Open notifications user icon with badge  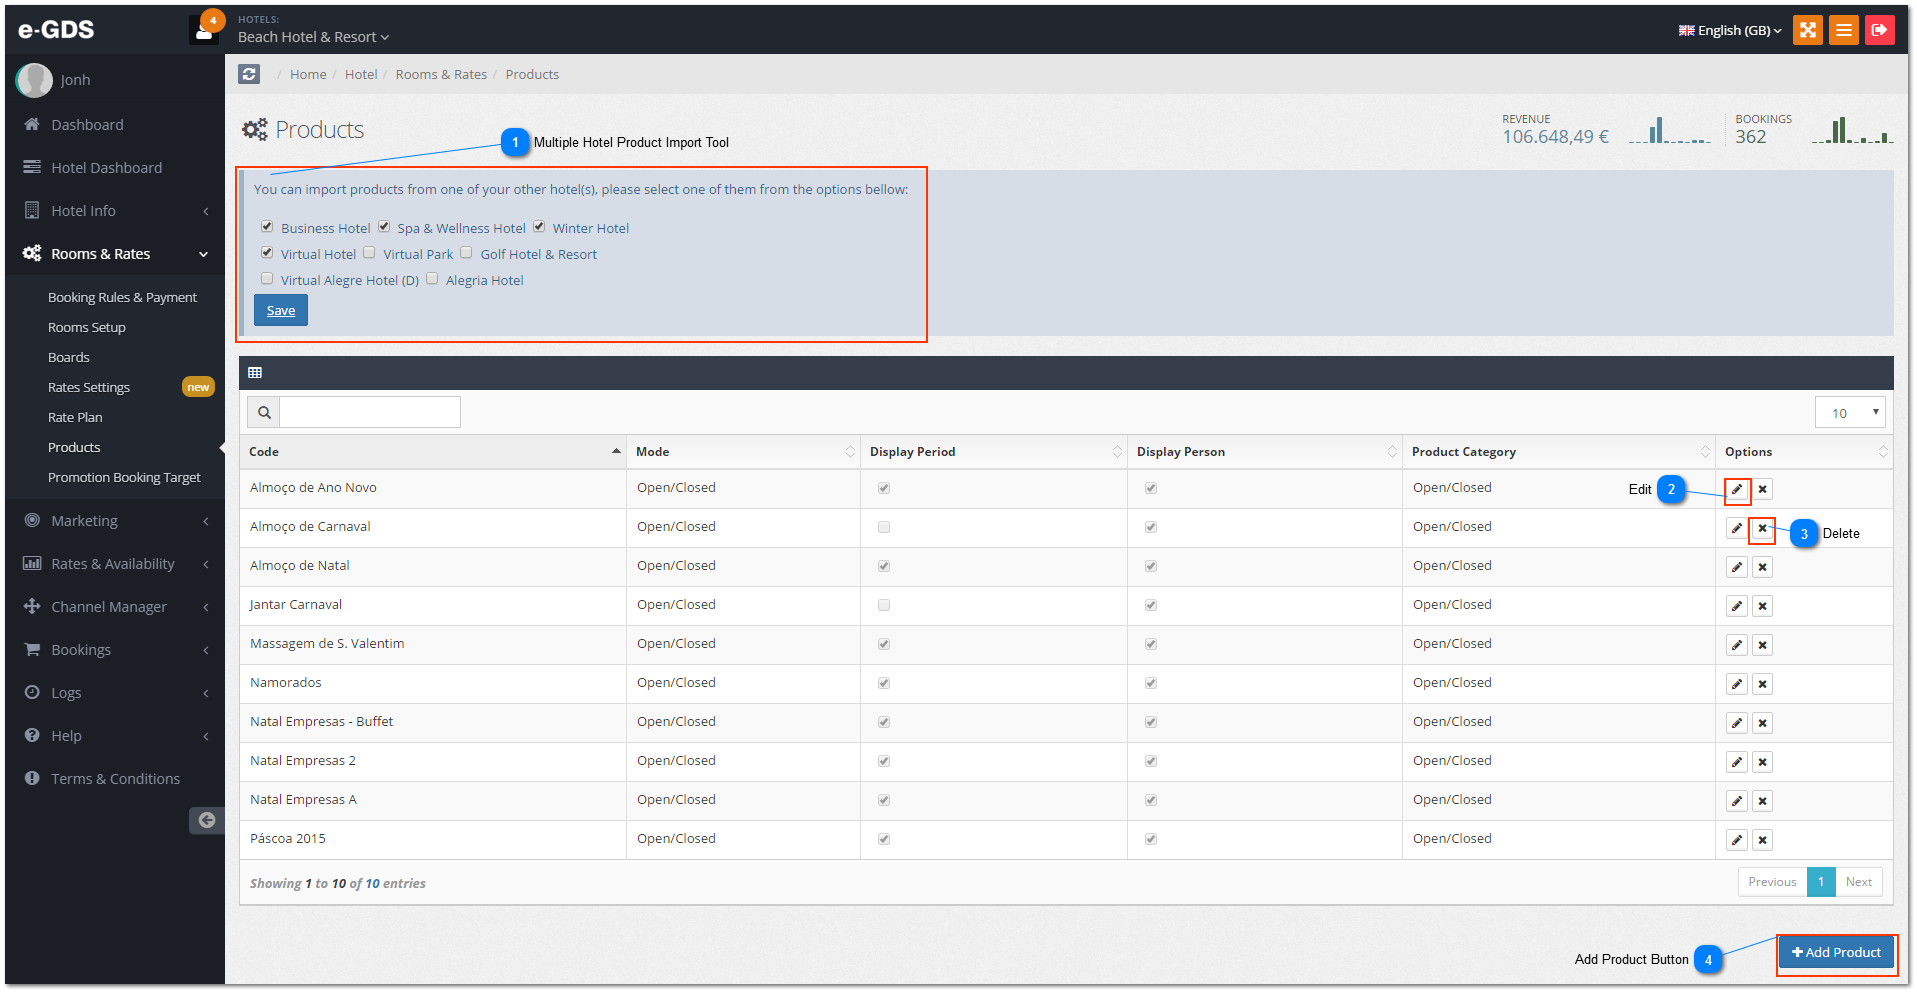[205, 29]
